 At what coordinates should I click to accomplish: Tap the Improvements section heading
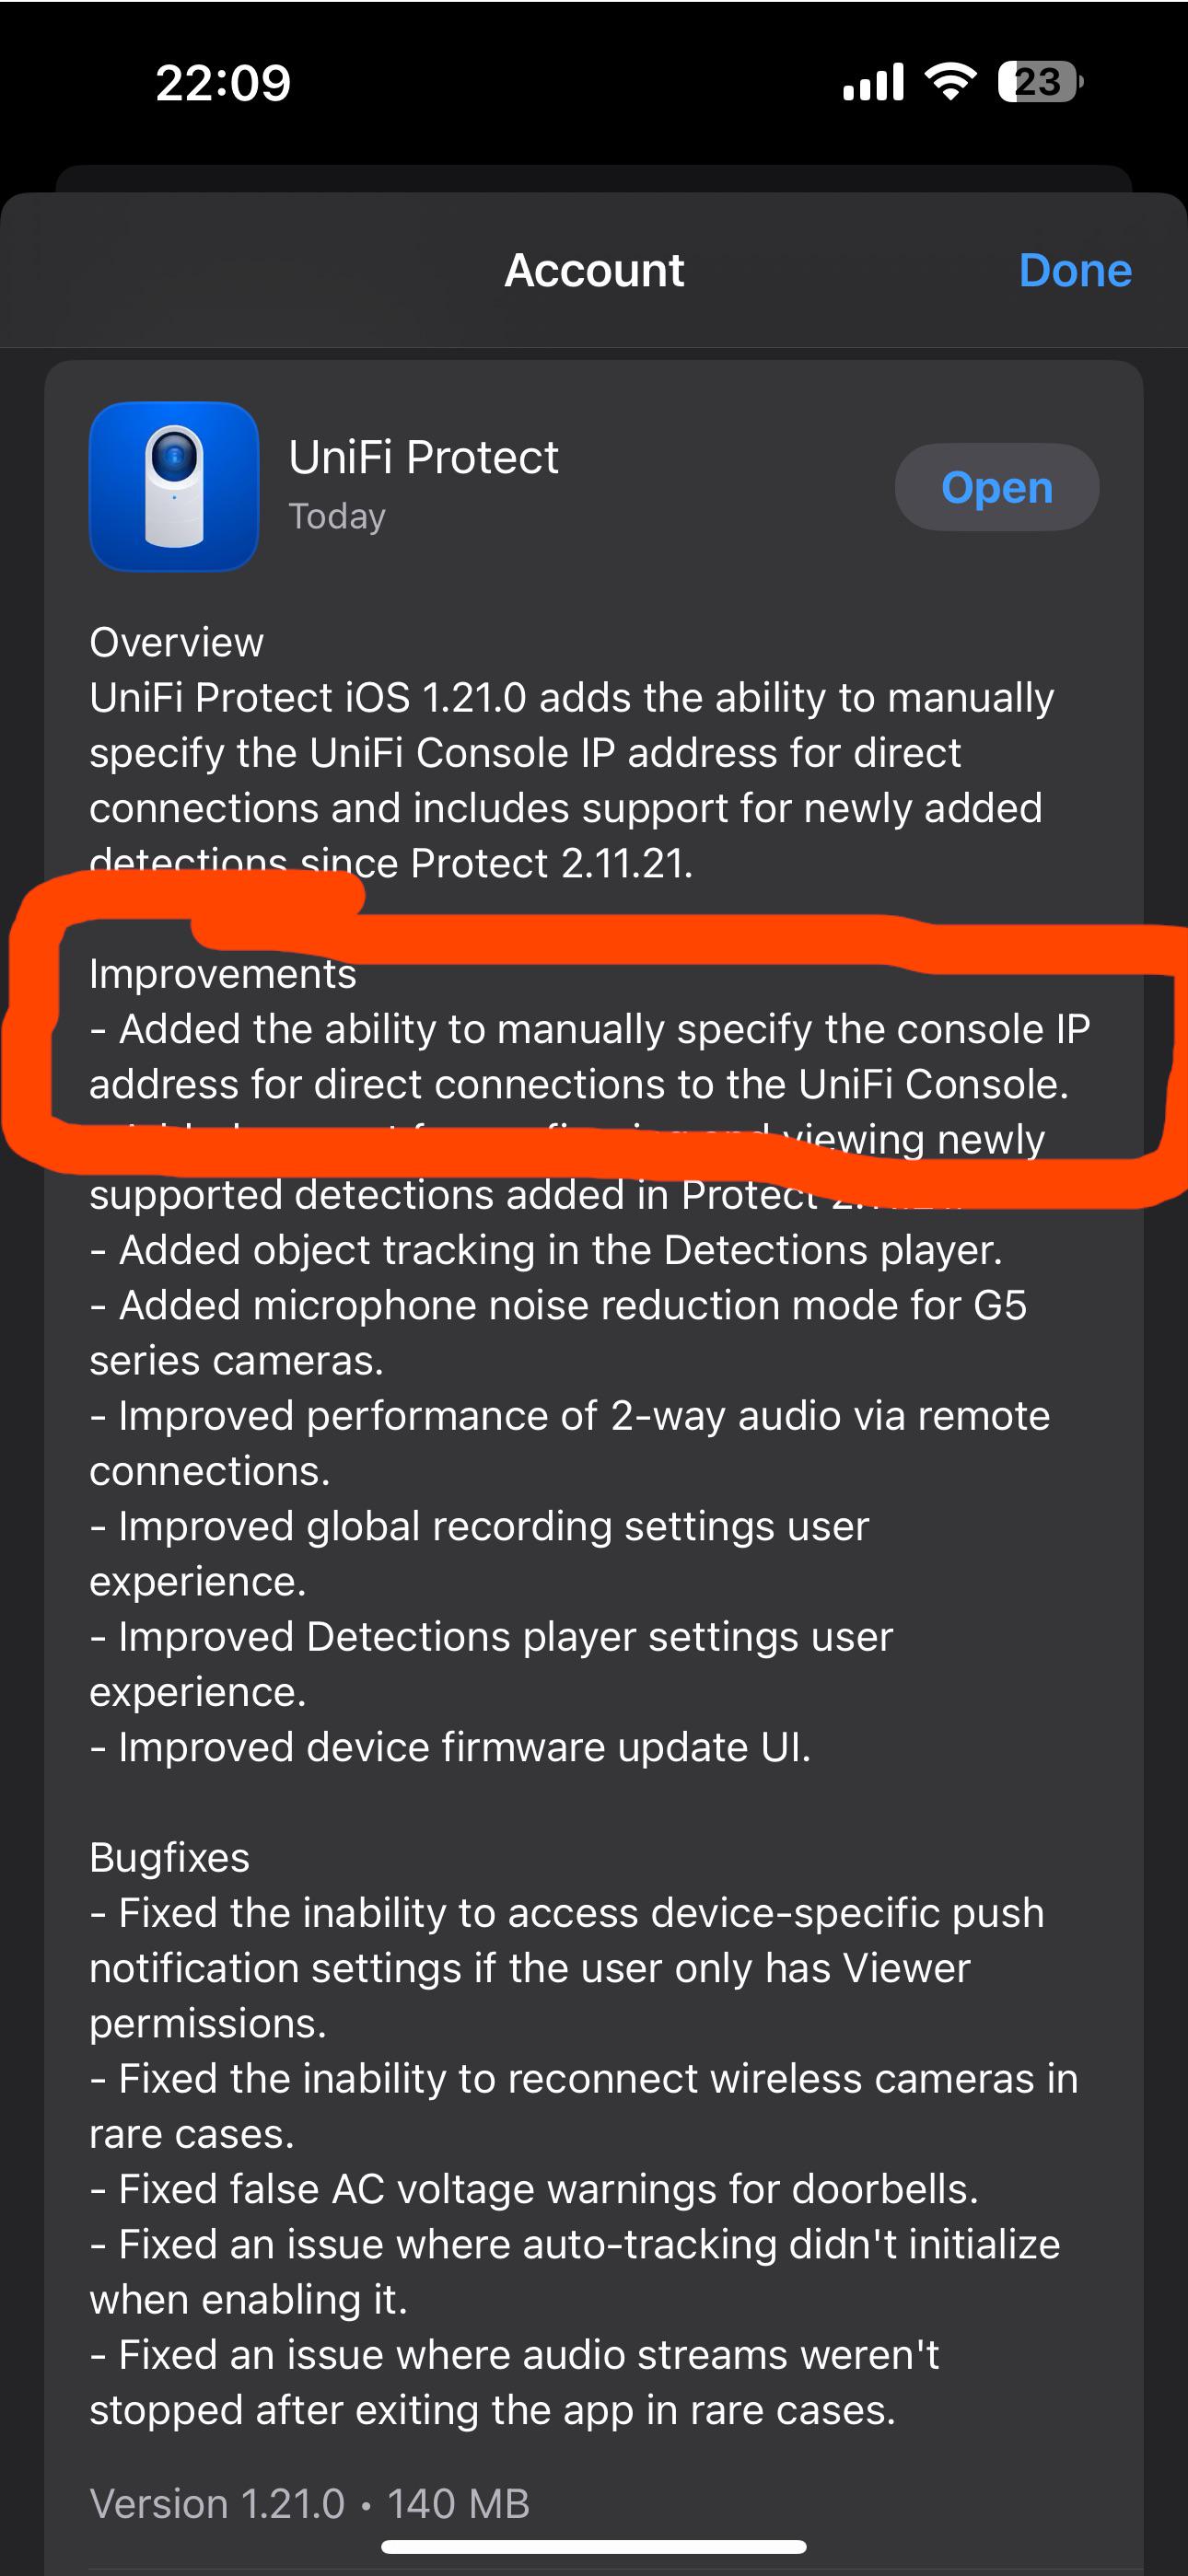tap(223, 973)
